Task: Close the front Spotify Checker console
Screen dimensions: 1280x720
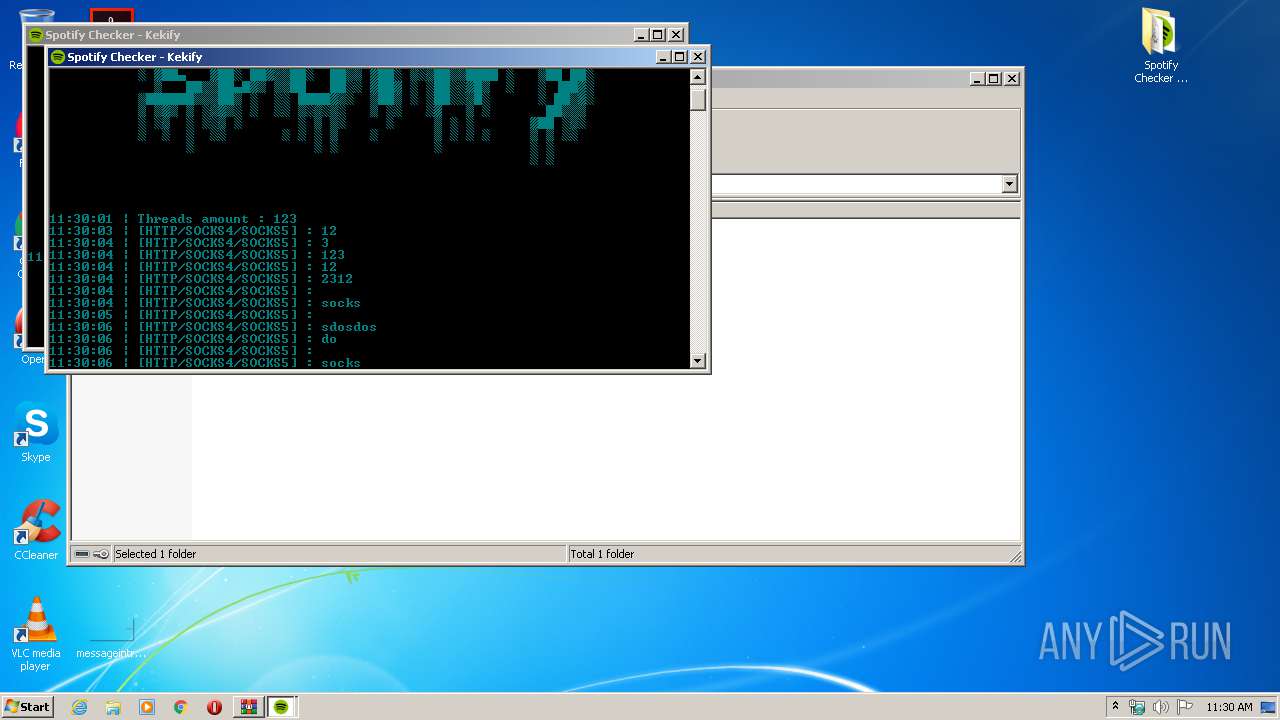Action: [x=698, y=57]
